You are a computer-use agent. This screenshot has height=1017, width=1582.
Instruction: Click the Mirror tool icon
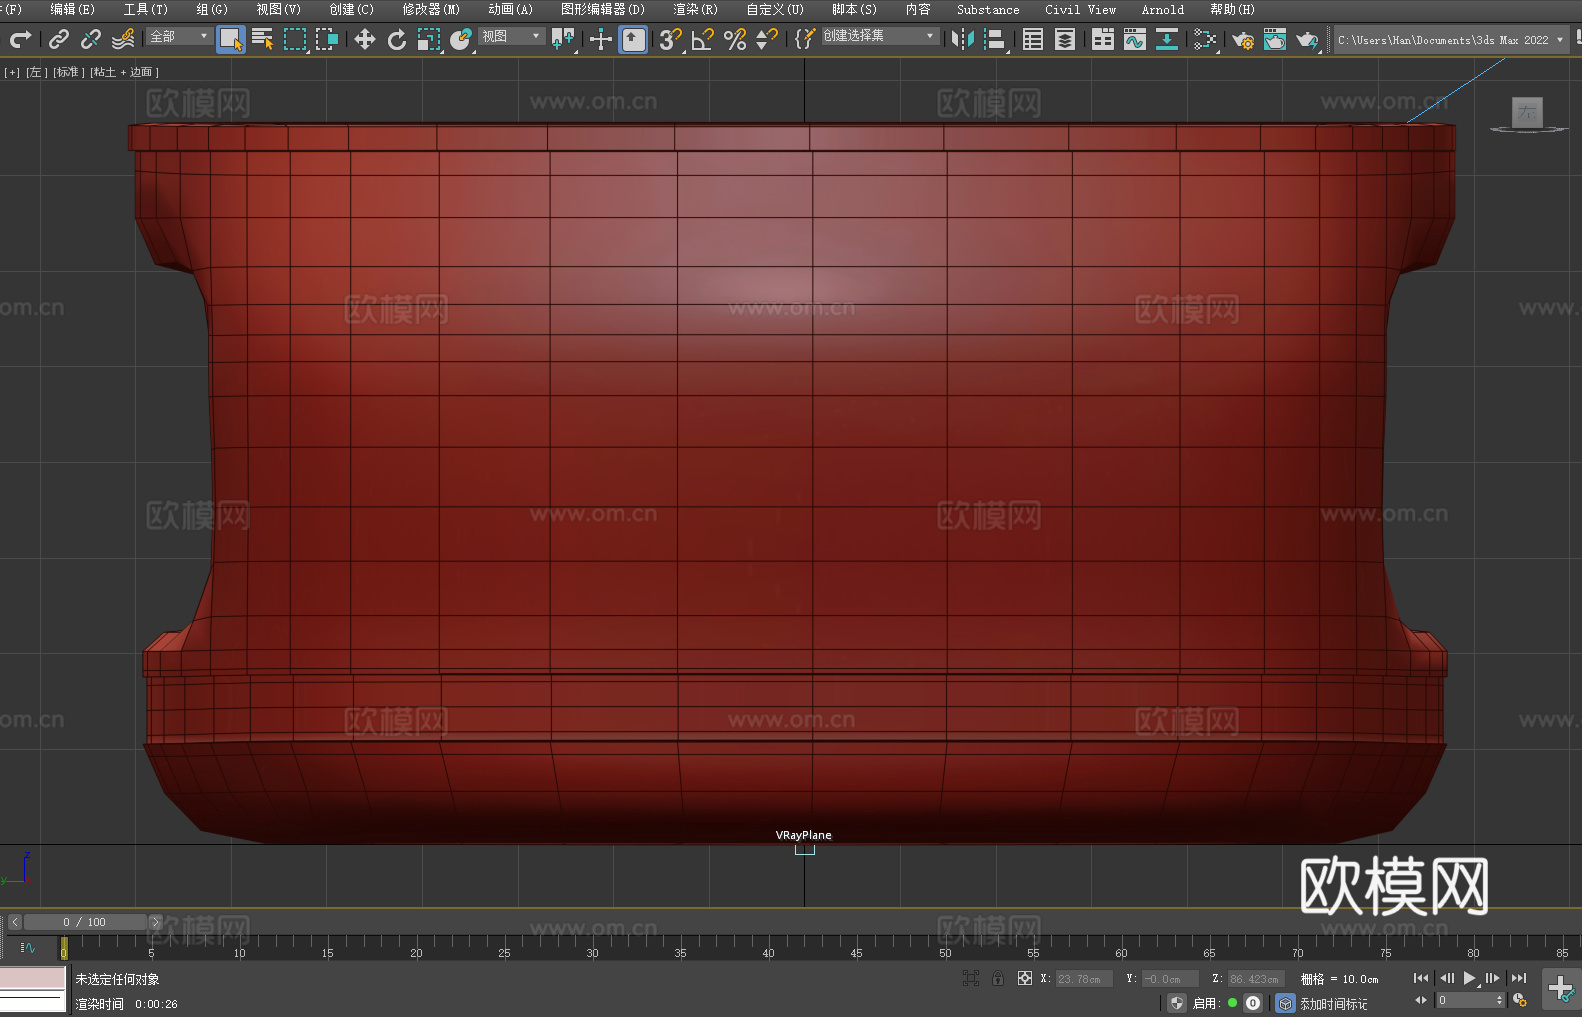pos(963,39)
